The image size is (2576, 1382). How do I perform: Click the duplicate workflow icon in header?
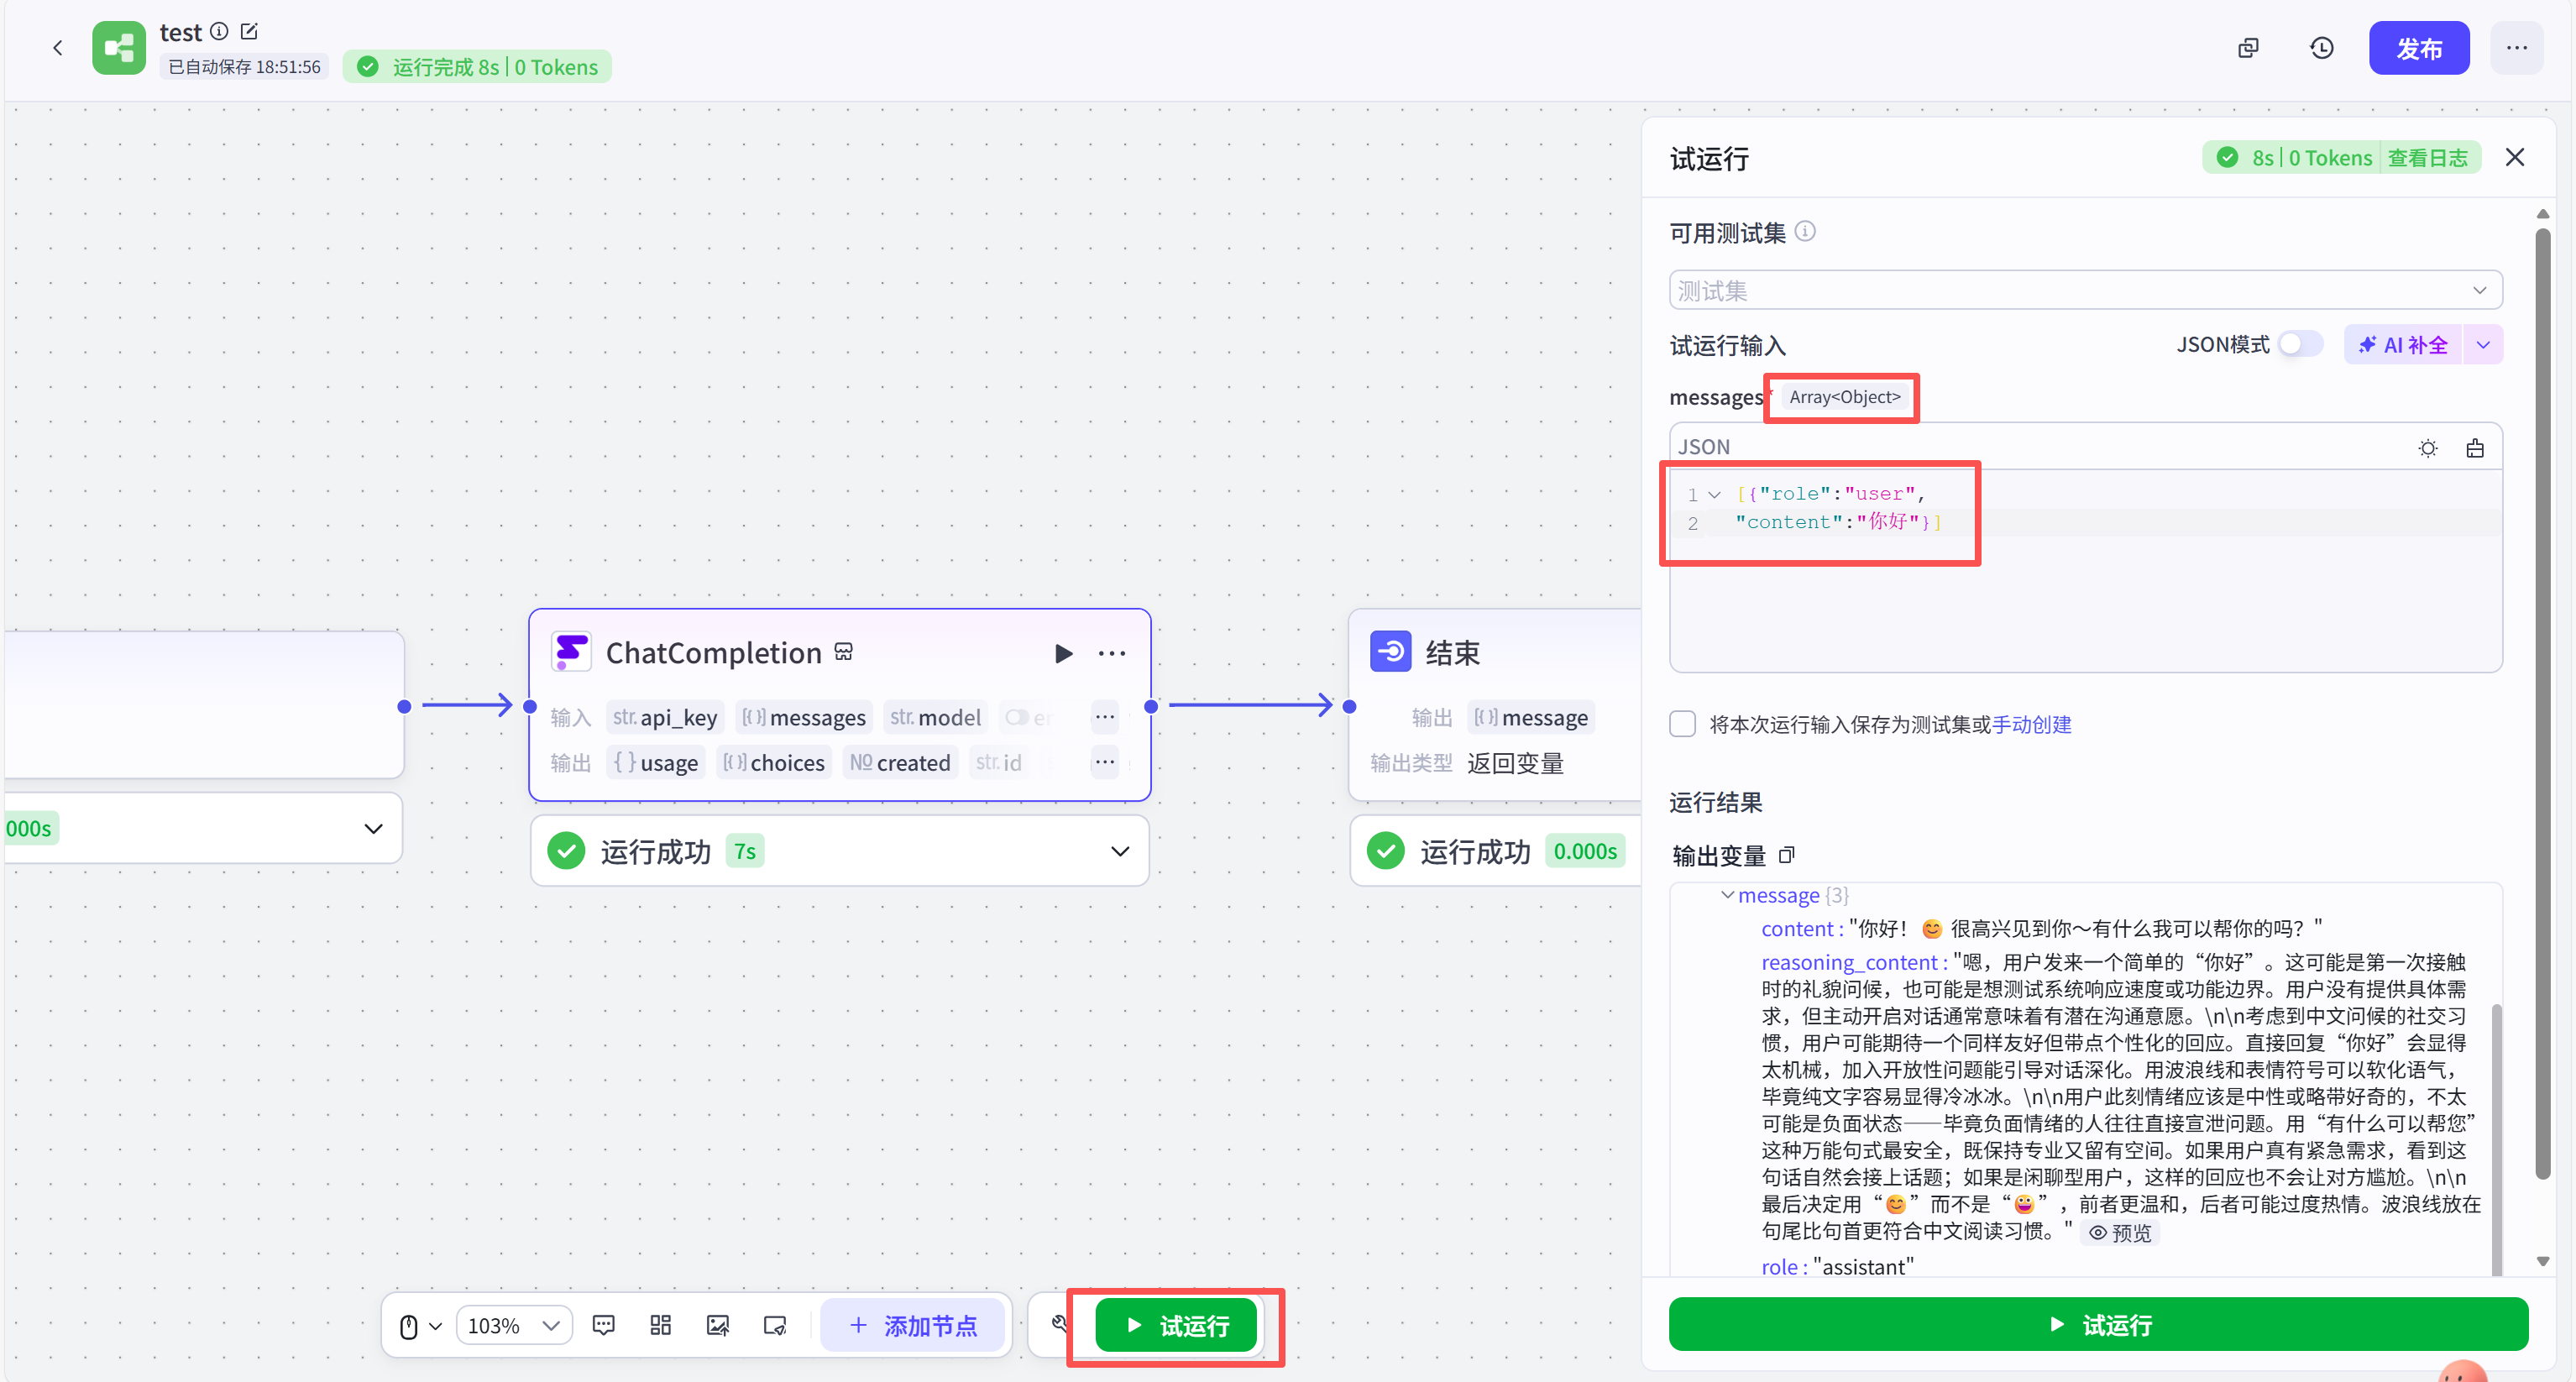click(x=2248, y=48)
